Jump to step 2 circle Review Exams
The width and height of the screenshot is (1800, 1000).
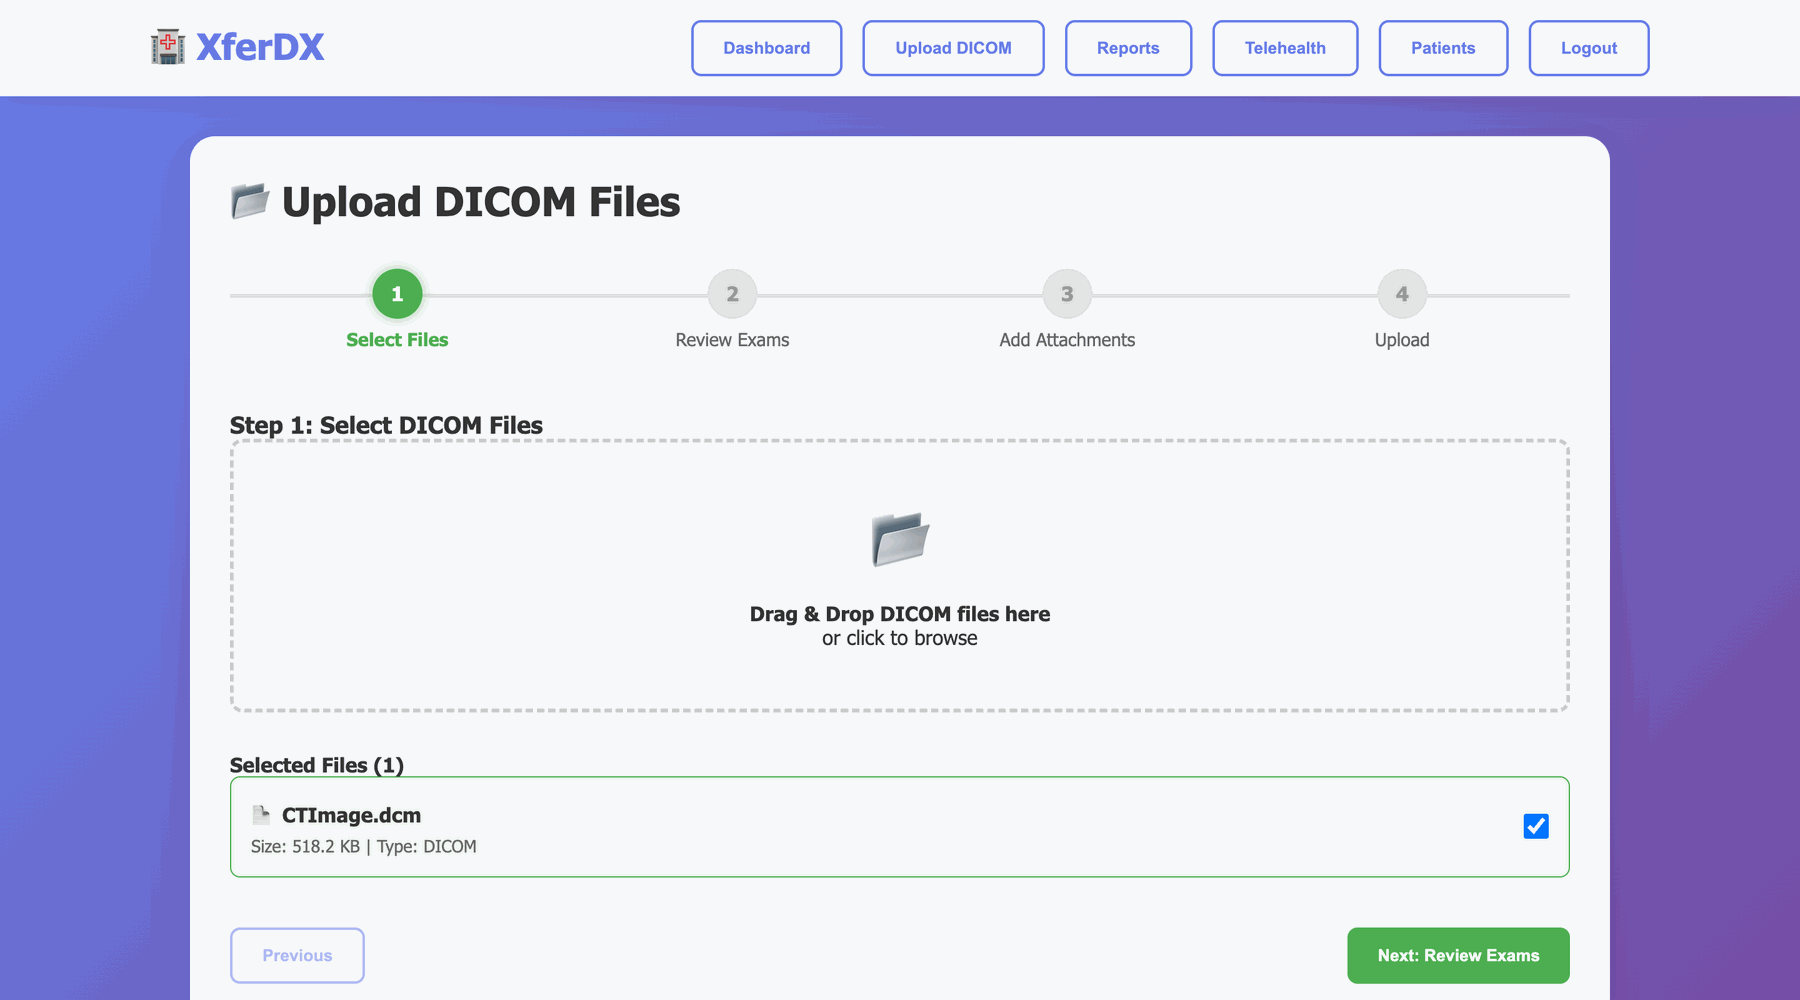[732, 294]
